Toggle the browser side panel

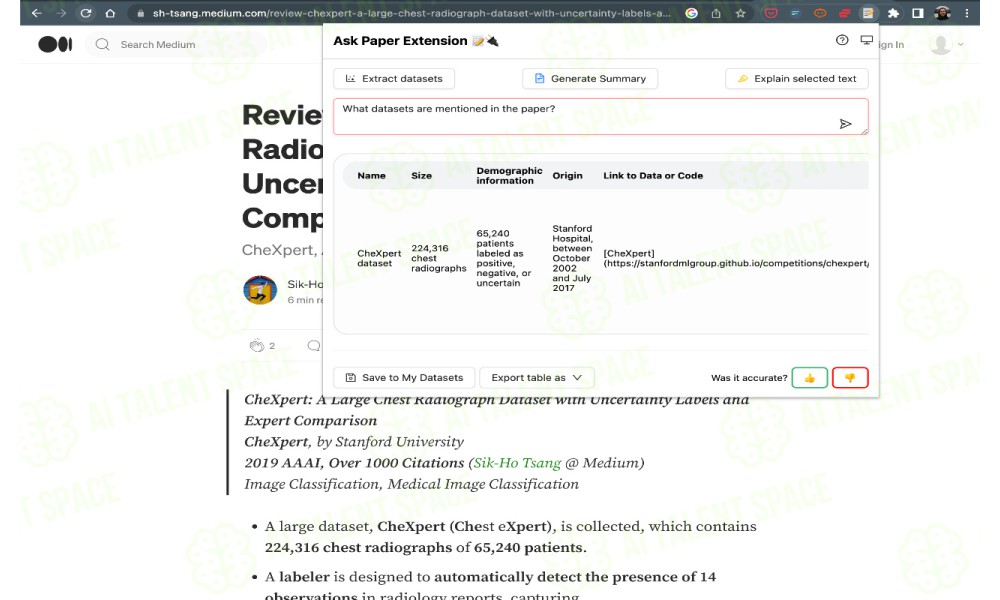[918, 13]
